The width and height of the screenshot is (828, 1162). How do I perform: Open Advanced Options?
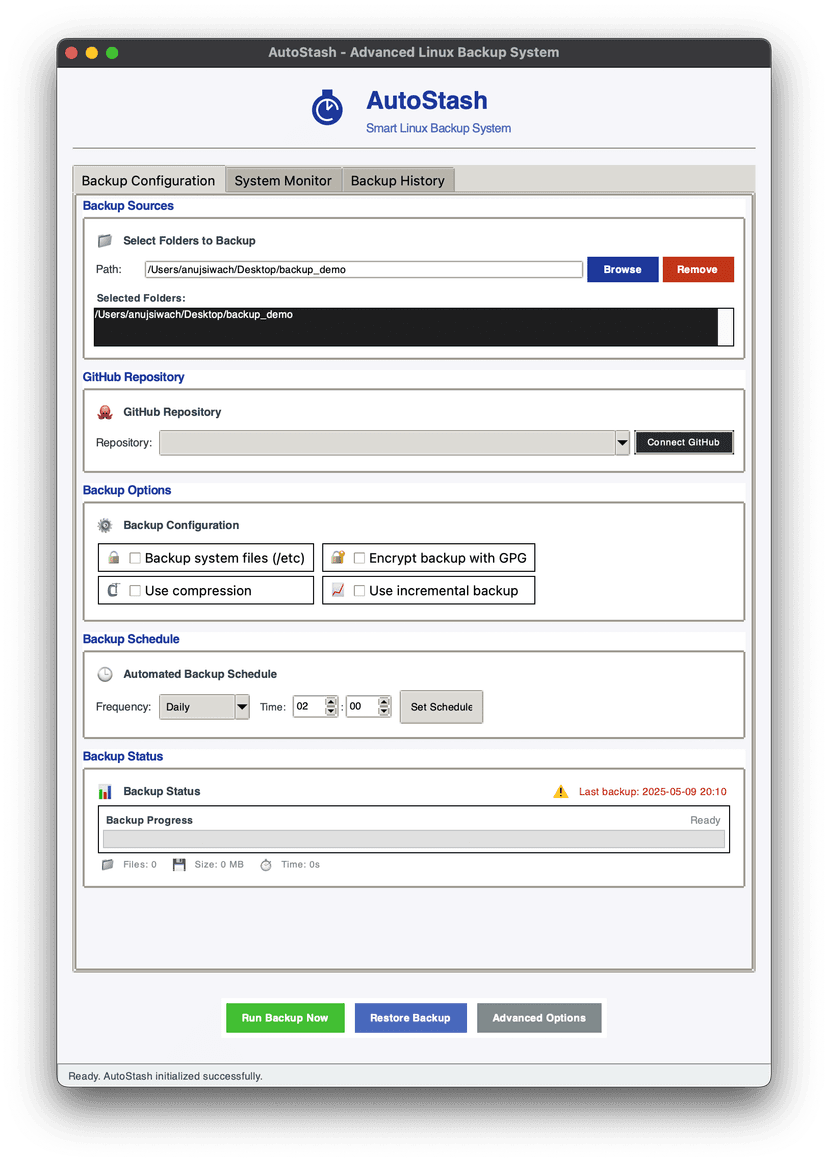[539, 1018]
